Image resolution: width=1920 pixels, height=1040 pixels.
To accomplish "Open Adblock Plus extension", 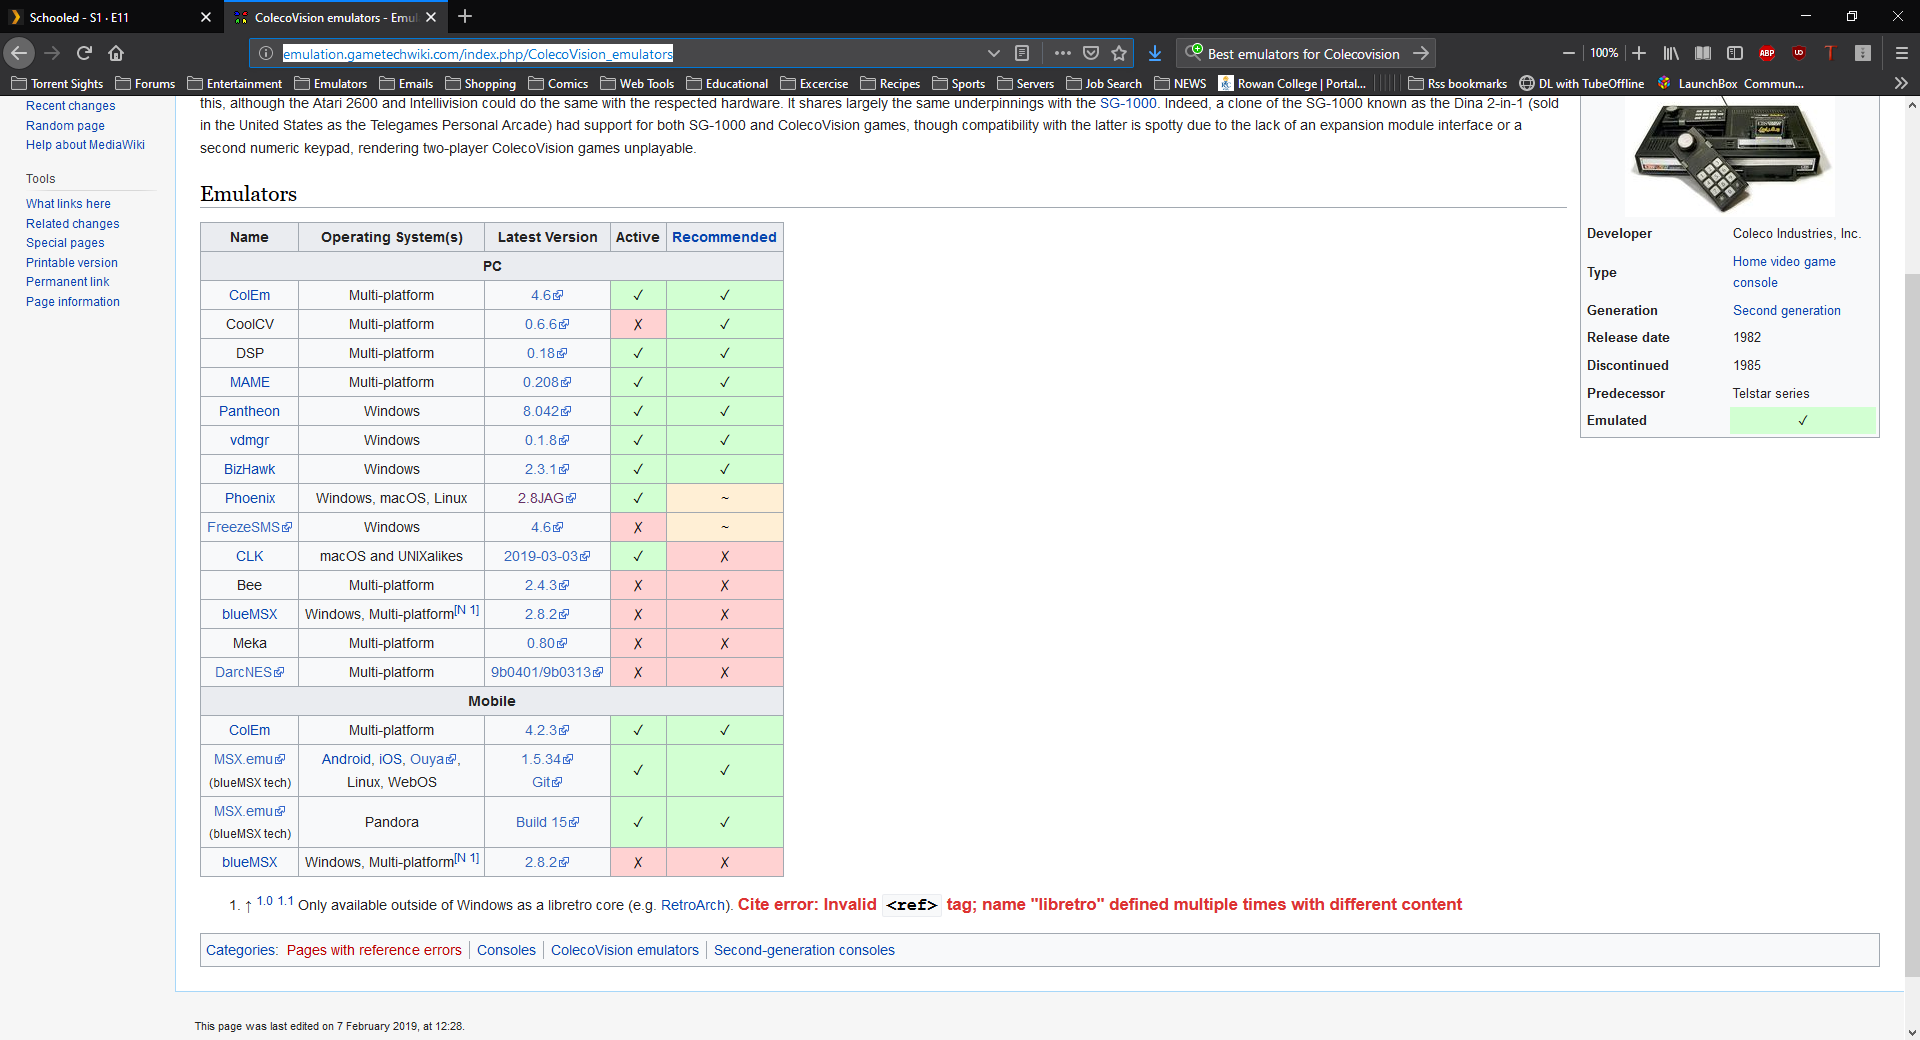I will click(x=1767, y=53).
